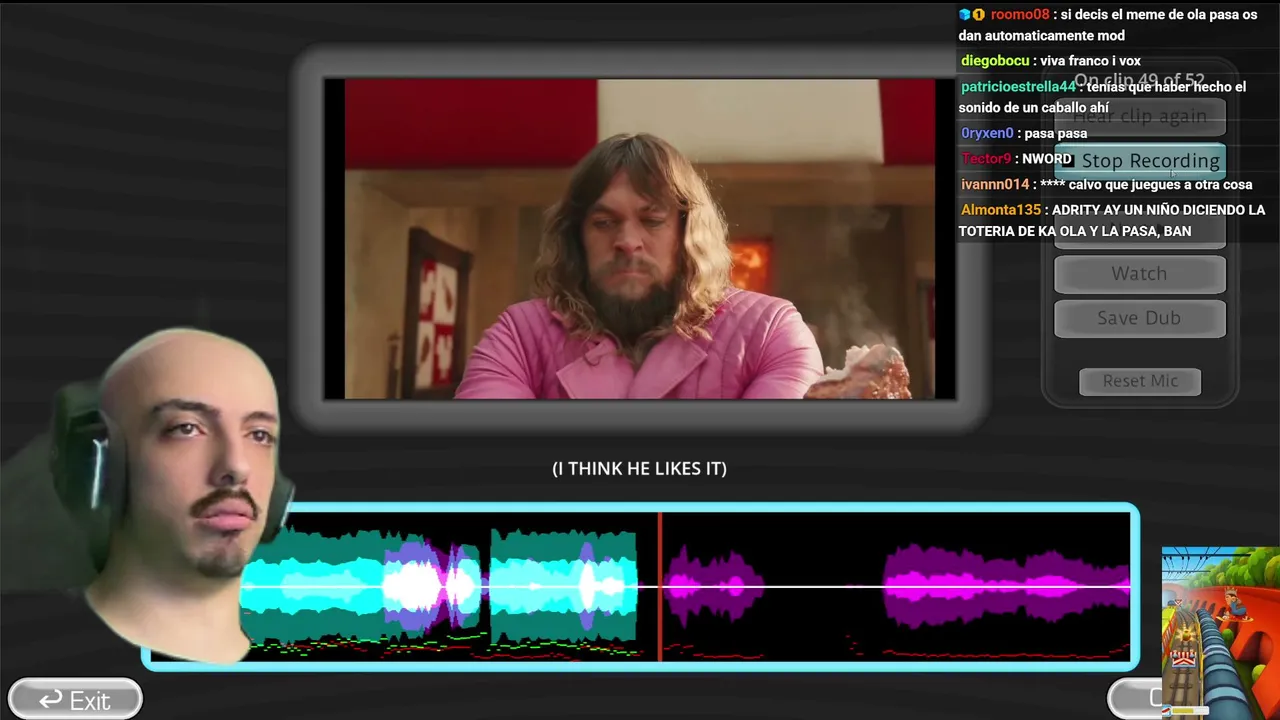1280x720 pixels.
Task: Click the Hear clip again button
Action: [1140, 116]
